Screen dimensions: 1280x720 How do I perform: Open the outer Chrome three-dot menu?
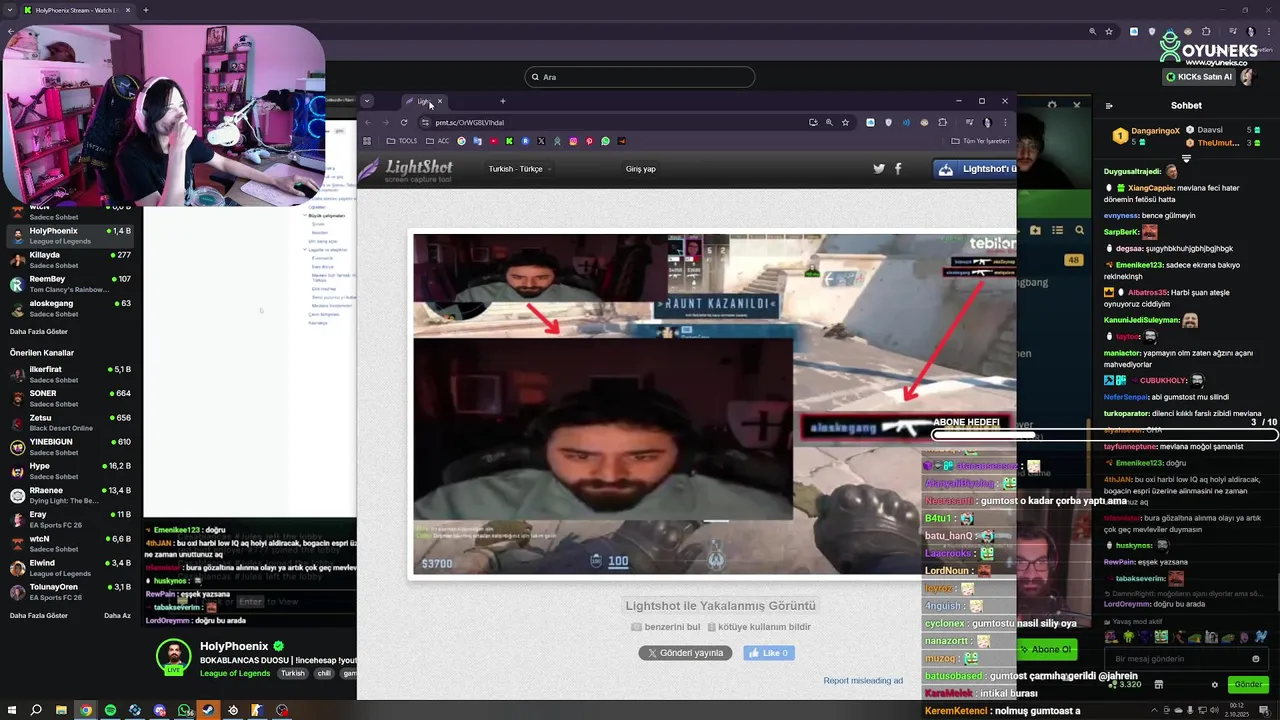point(1267,31)
